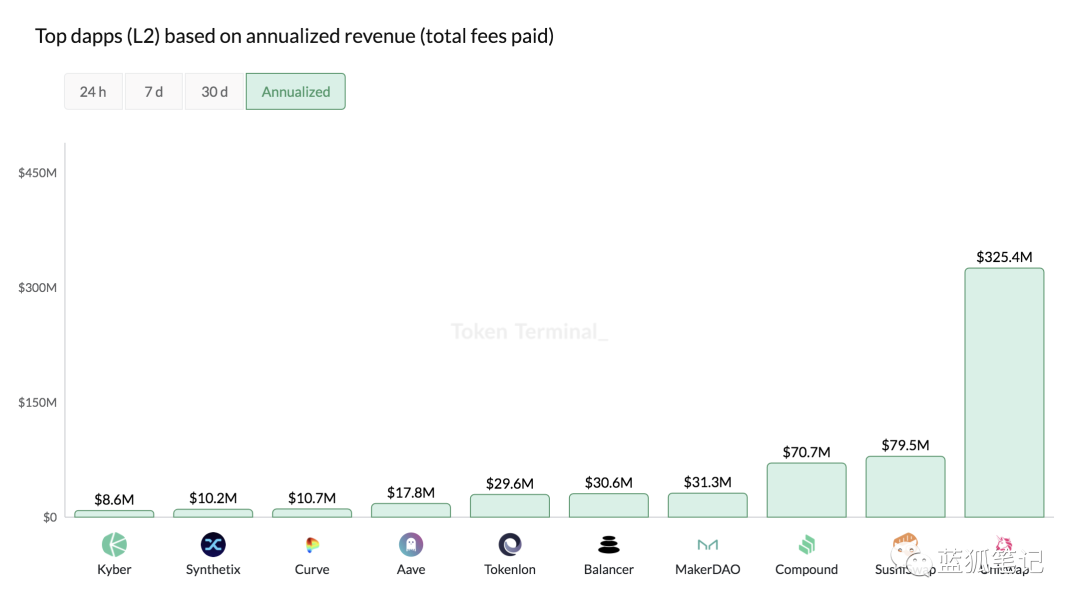
Task: Select the 7 d timeframe tab
Action: pos(154,91)
